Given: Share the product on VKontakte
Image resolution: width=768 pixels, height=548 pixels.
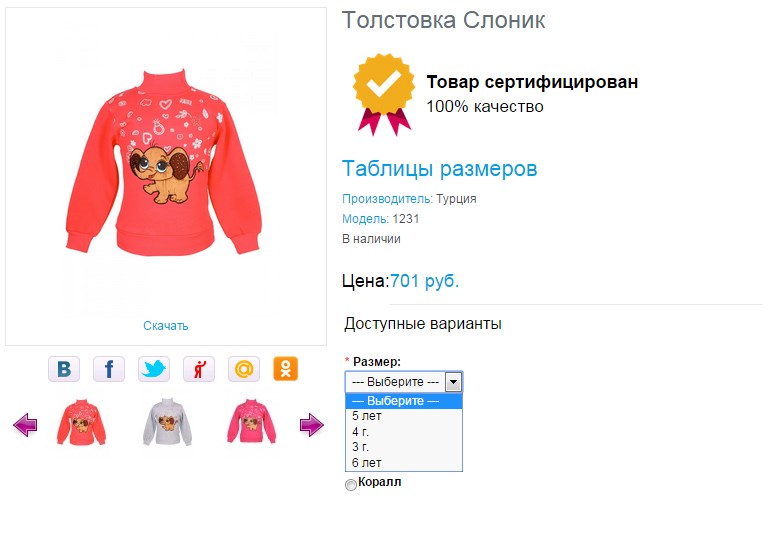Looking at the screenshot, I should (x=64, y=369).
